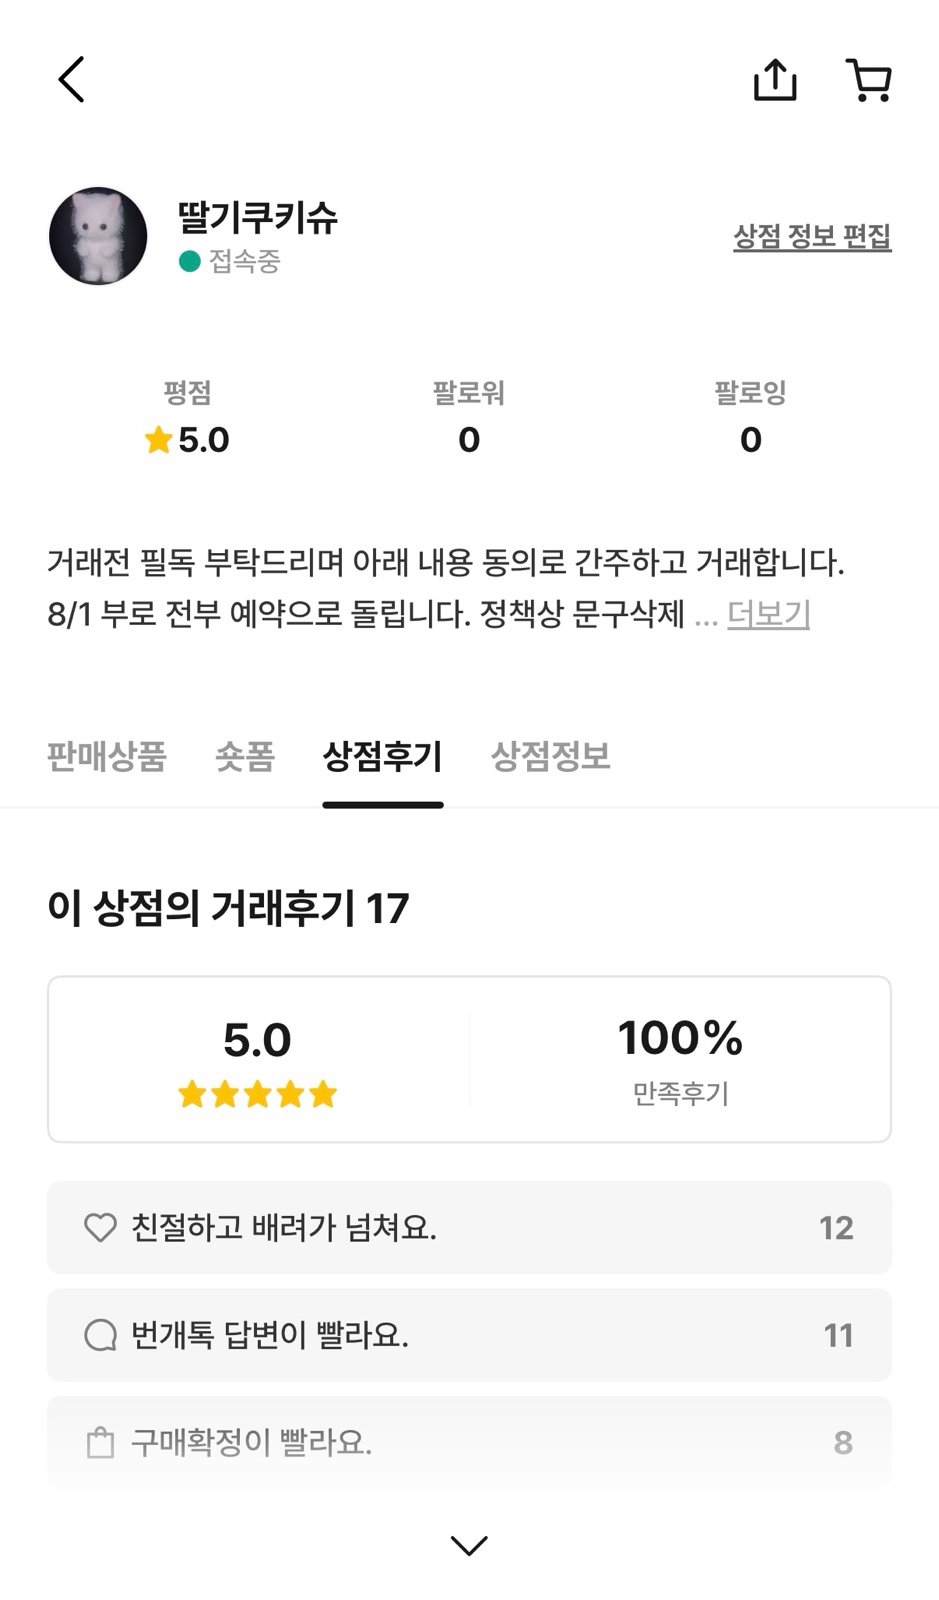Tap the green 접속중 status dot
The image size is (939, 1600).
point(189,262)
